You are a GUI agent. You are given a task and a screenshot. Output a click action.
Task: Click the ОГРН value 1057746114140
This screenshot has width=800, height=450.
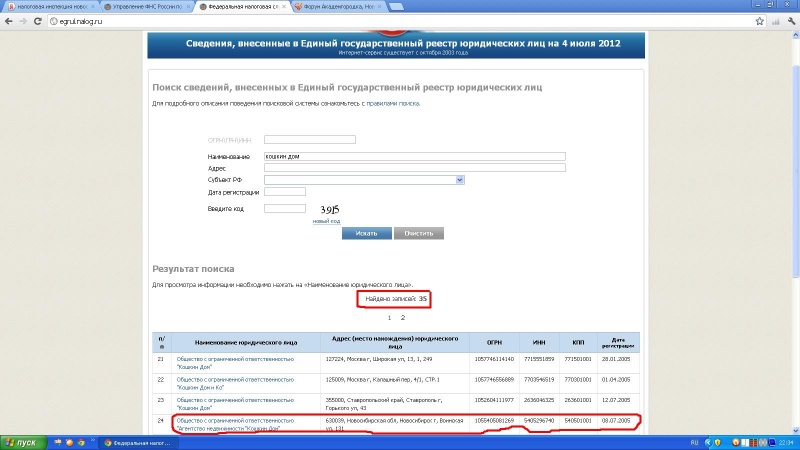[494, 359]
